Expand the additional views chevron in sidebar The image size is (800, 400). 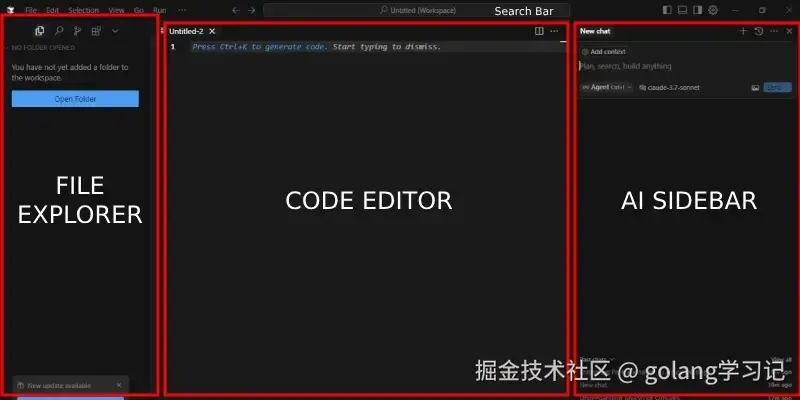click(x=115, y=31)
